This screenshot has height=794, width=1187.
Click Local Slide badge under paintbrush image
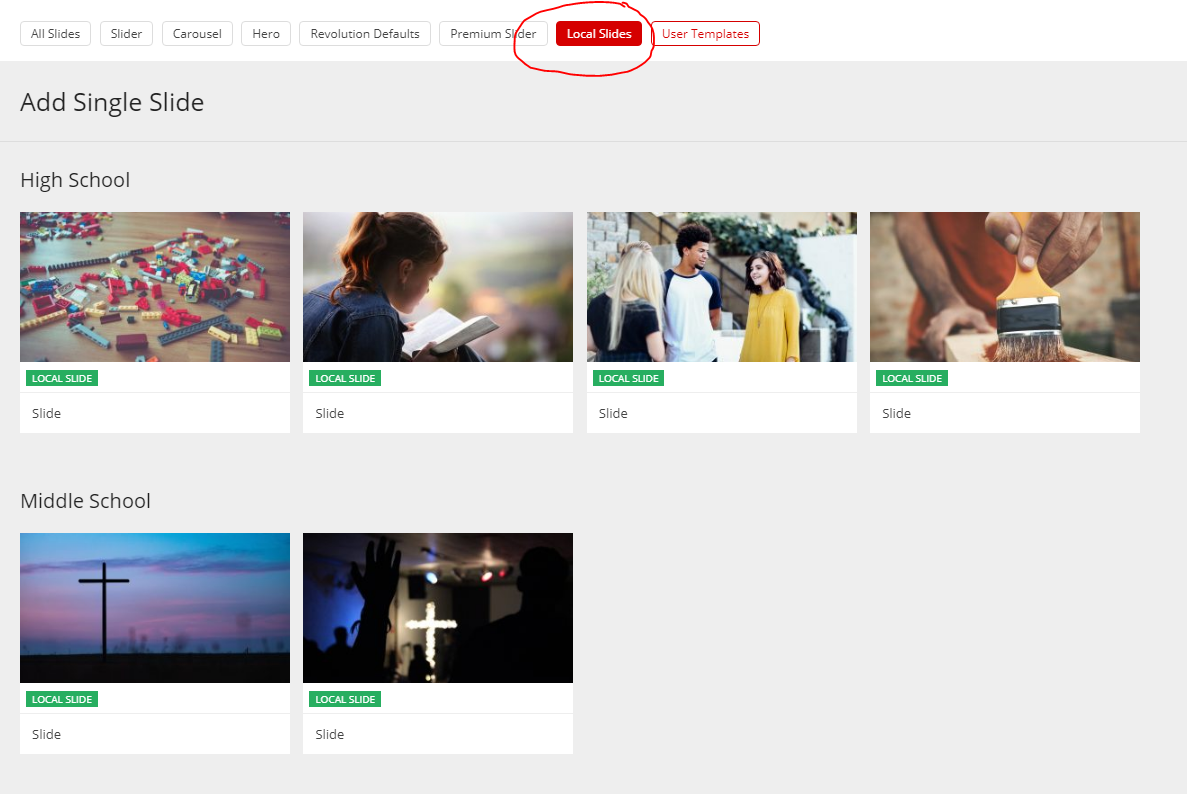(x=912, y=379)
